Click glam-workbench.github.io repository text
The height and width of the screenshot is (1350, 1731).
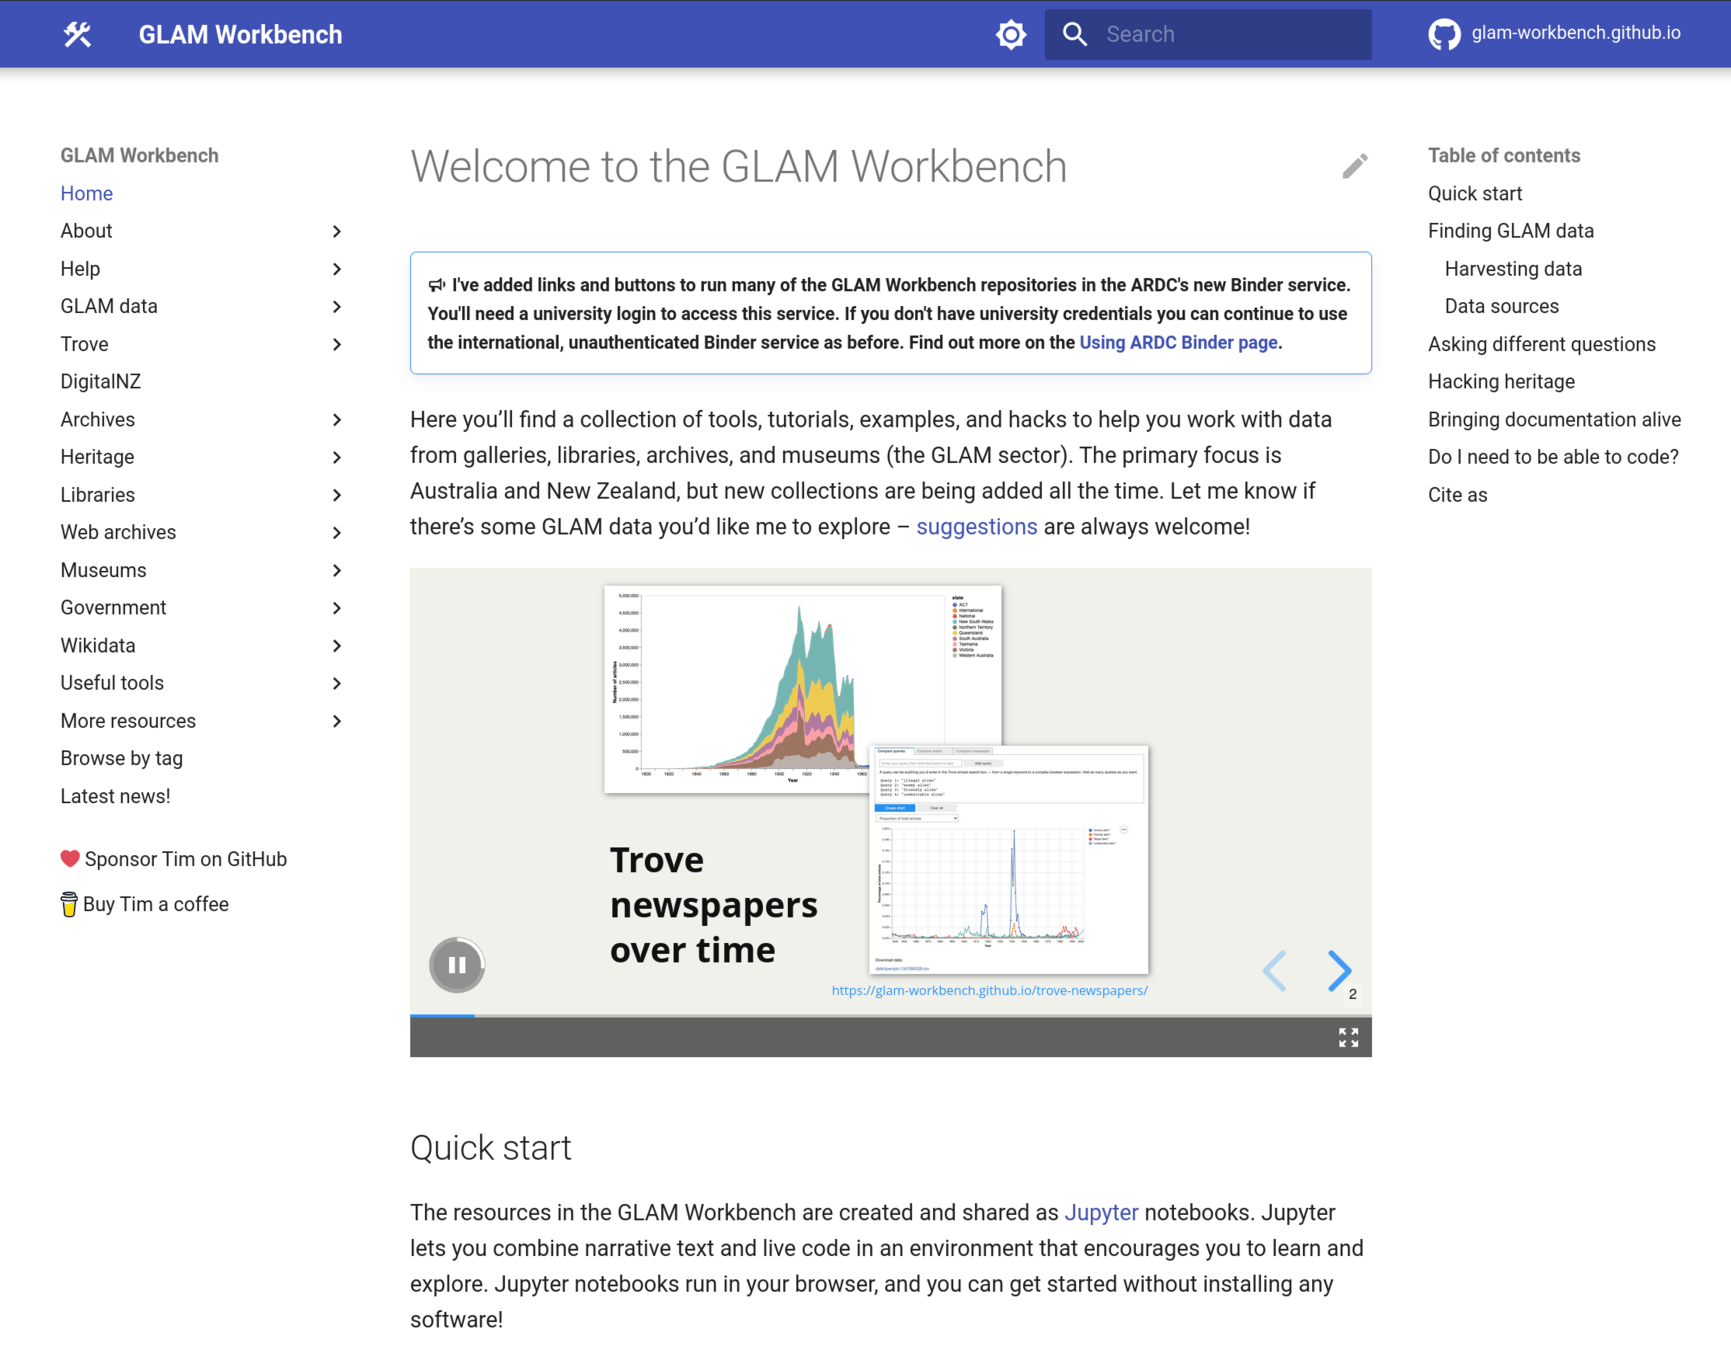click(1575, 33)
